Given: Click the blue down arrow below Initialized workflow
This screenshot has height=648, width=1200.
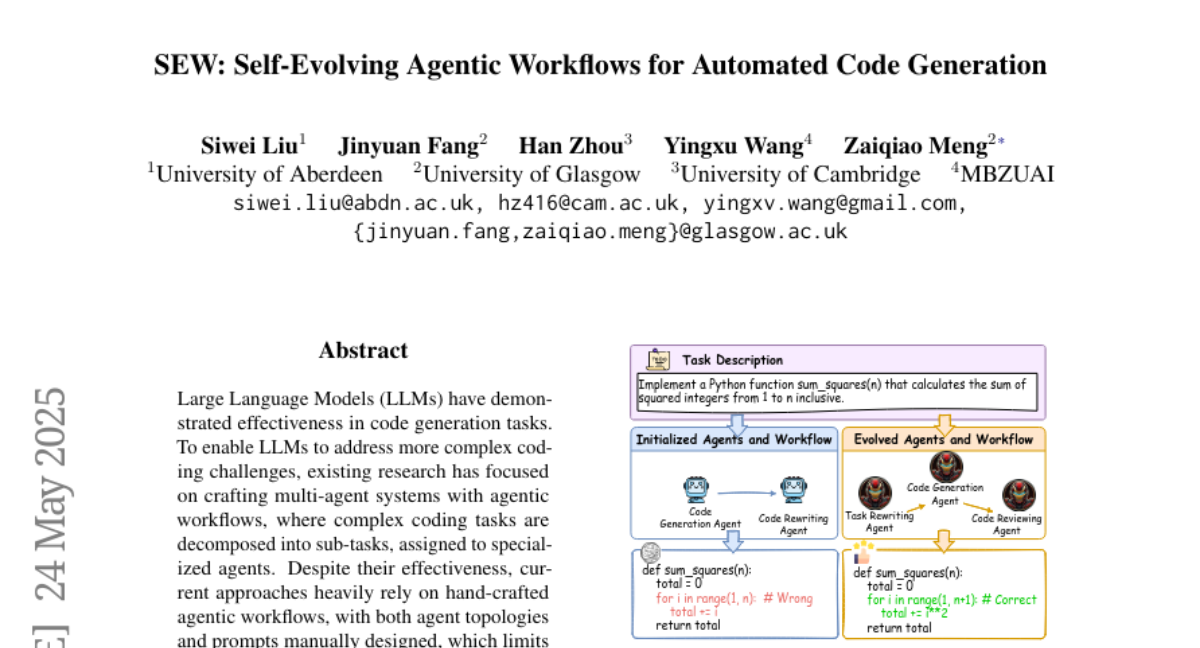Looking at the screenshot, I should pyautogui.click(x=735, y=540).
